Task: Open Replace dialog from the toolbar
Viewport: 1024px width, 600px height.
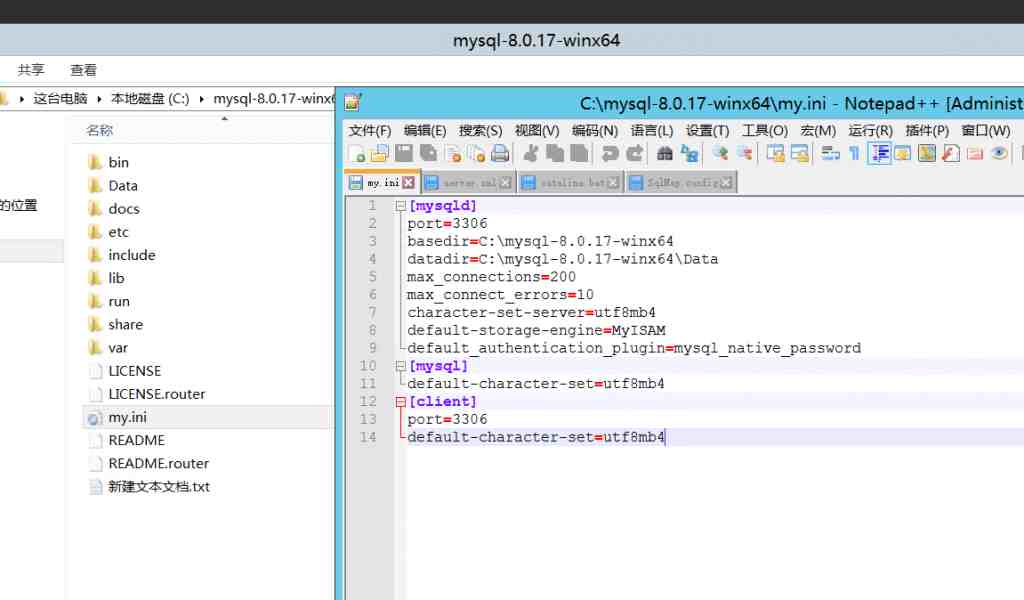Action: click(x=690, y=153)
